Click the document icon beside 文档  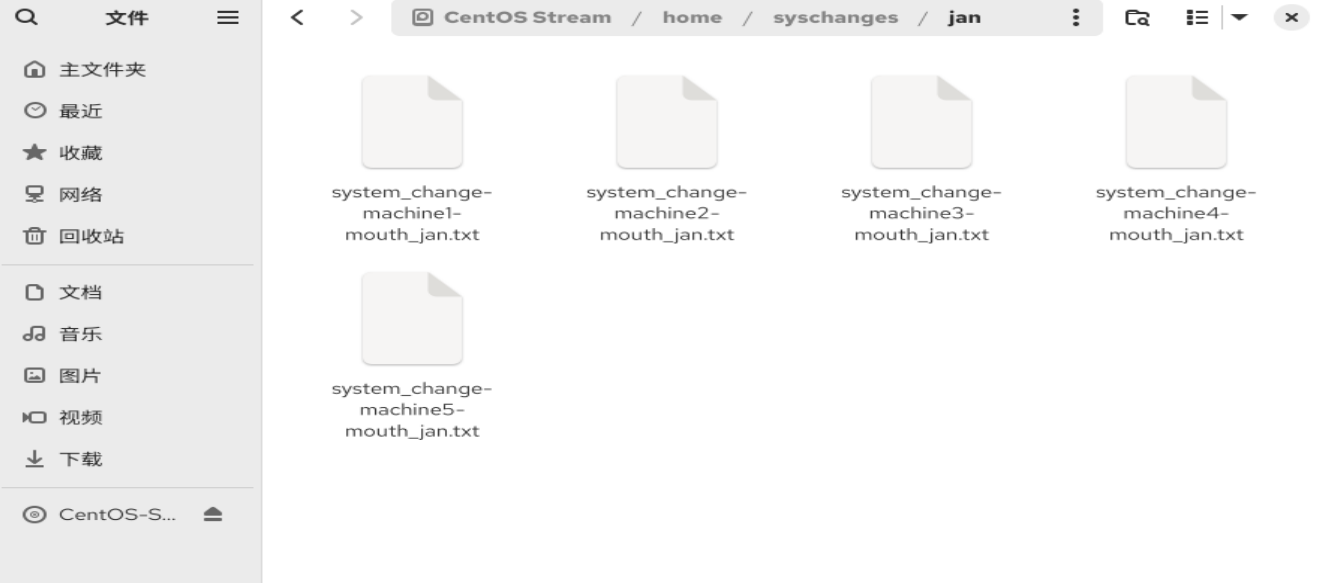pos(33,293)
